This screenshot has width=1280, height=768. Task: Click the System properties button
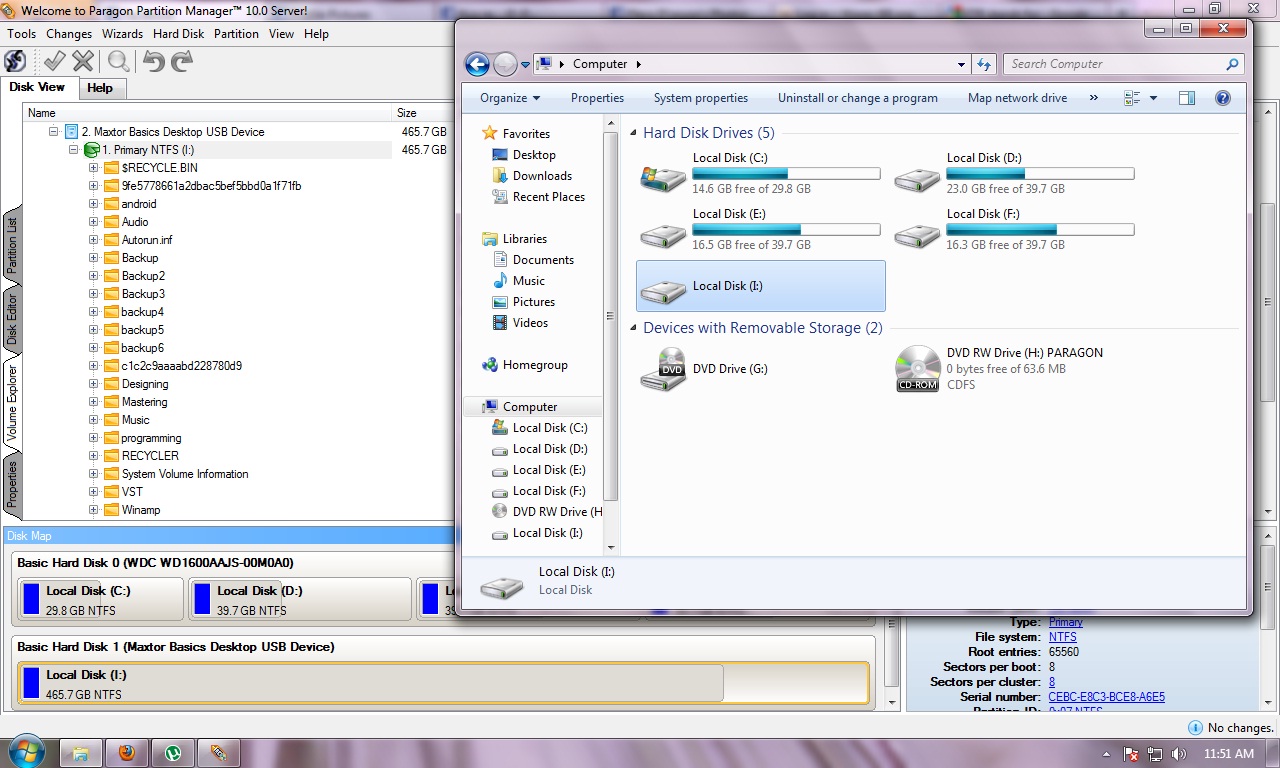700,98
